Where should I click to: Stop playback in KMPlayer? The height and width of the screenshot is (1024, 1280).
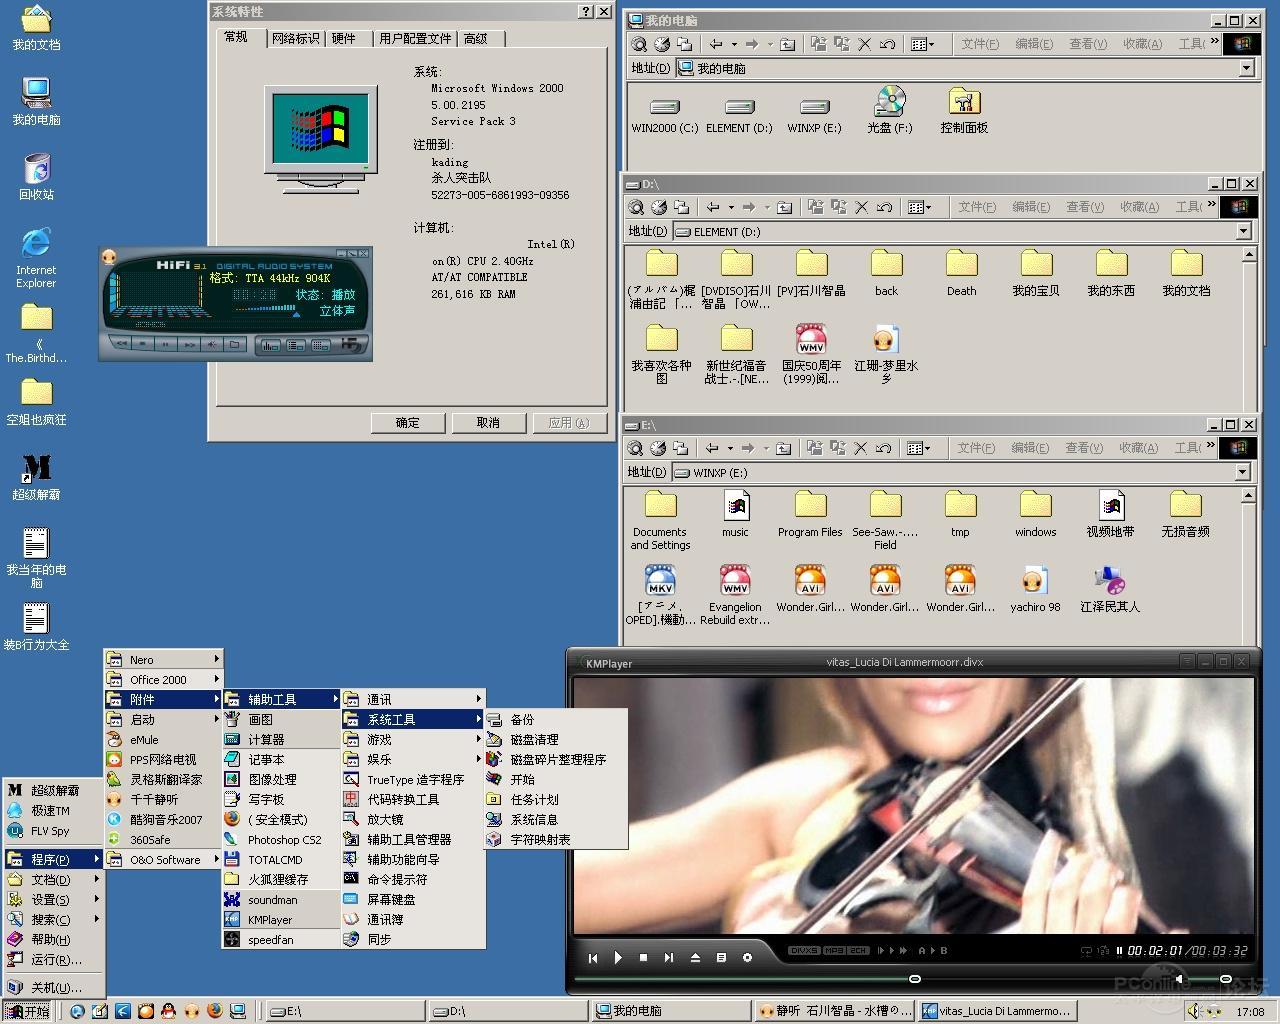click(644, 958)
